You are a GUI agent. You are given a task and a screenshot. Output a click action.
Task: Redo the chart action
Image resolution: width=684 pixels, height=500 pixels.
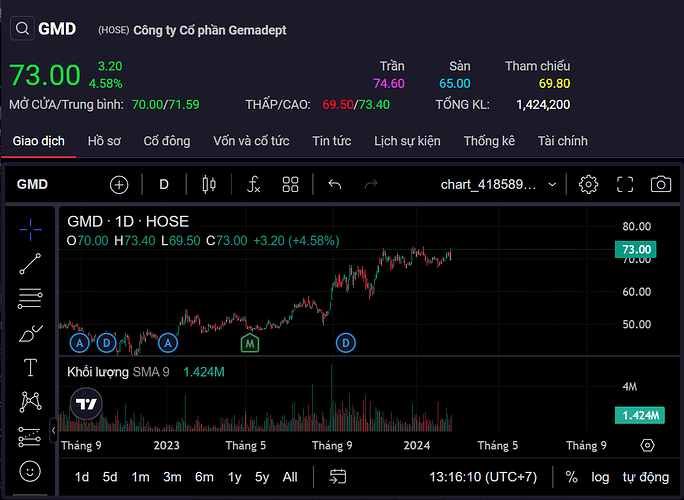(x=371, y=185)
